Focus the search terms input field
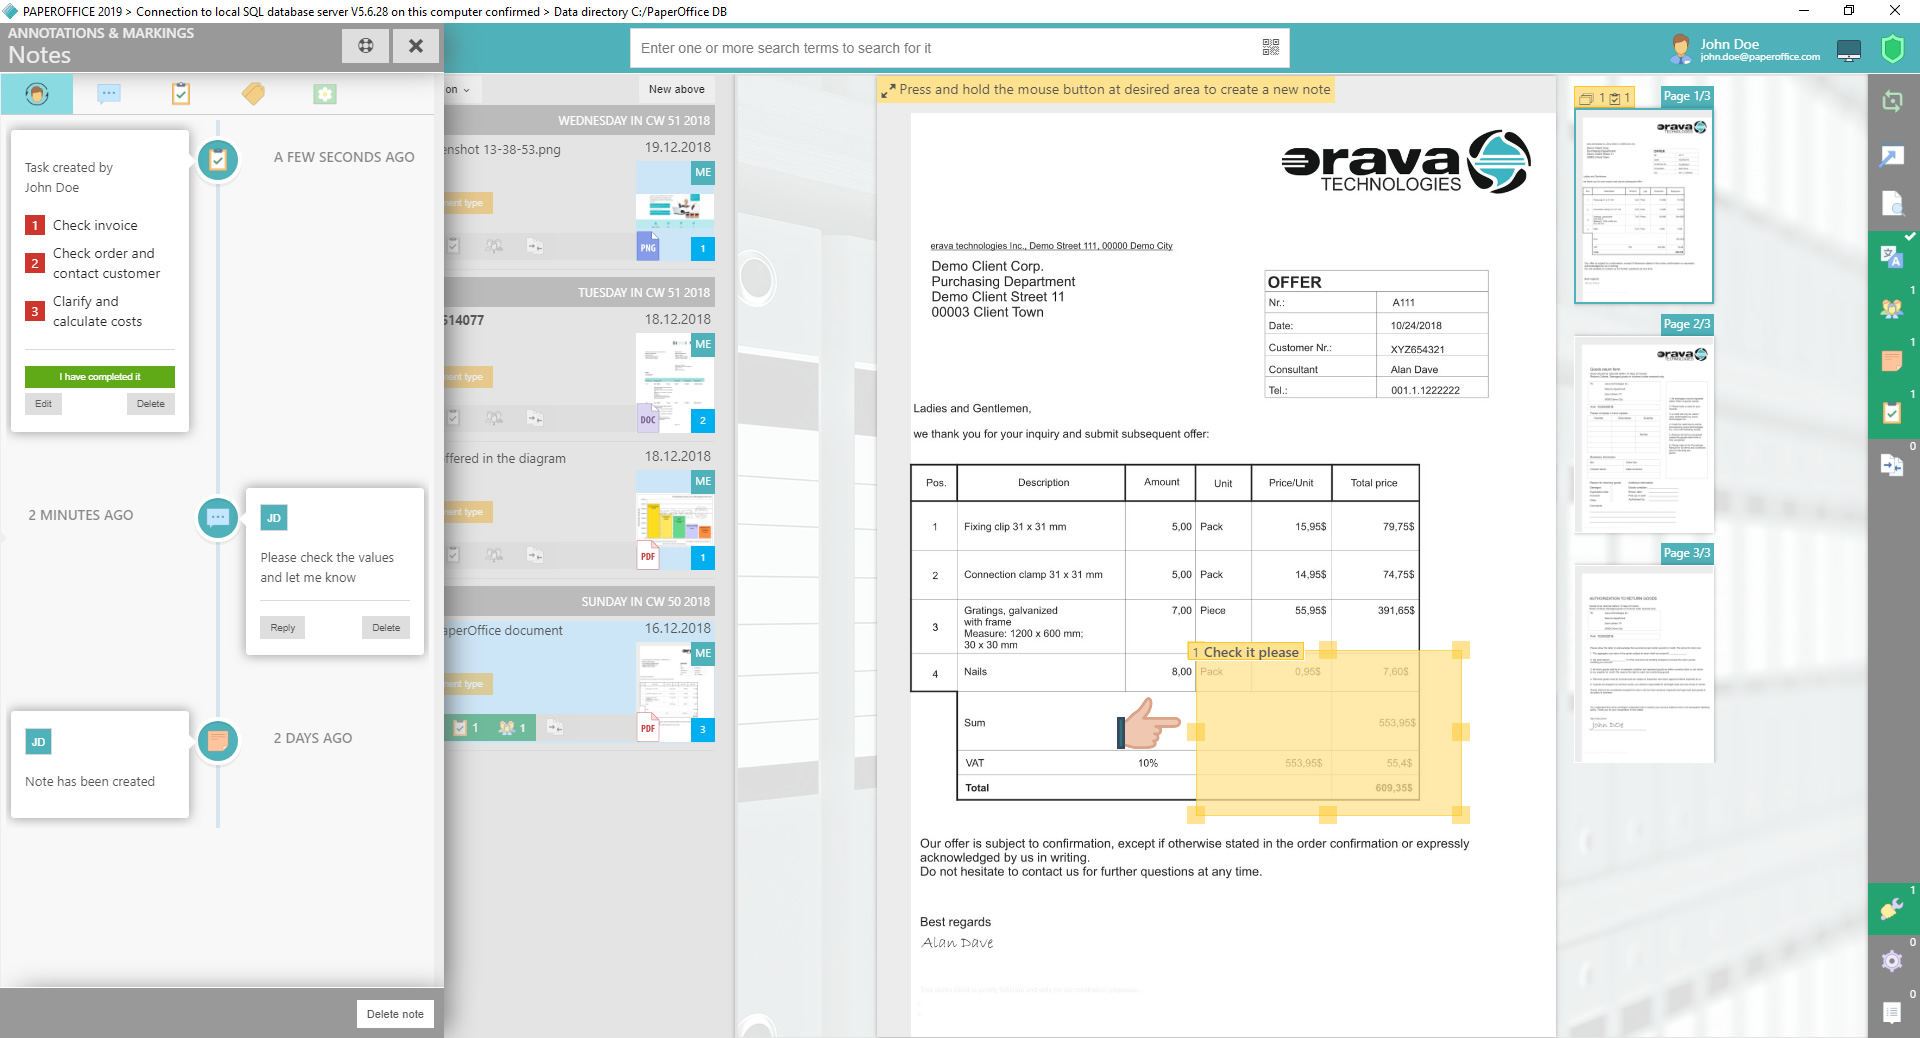The width and height of the screenshot is (1920, 1038). (x=945, y=48)
